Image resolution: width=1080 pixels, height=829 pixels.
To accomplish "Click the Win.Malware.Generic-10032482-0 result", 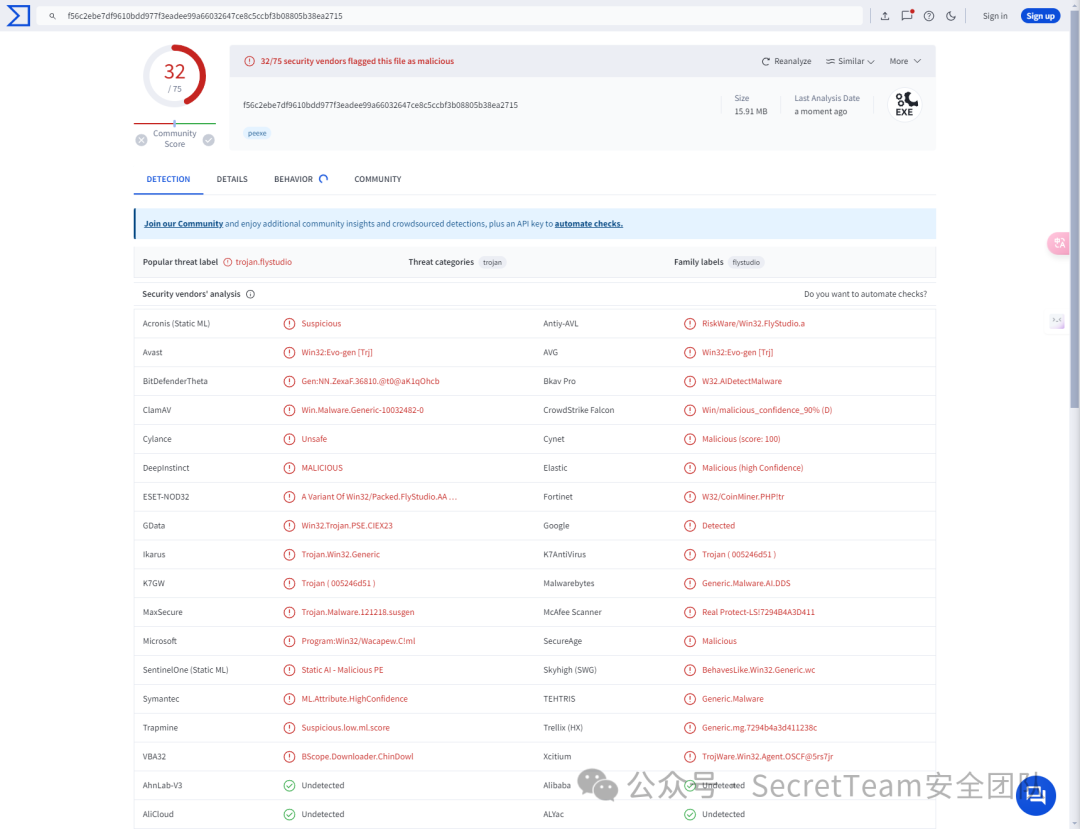I will coord(362,410).
